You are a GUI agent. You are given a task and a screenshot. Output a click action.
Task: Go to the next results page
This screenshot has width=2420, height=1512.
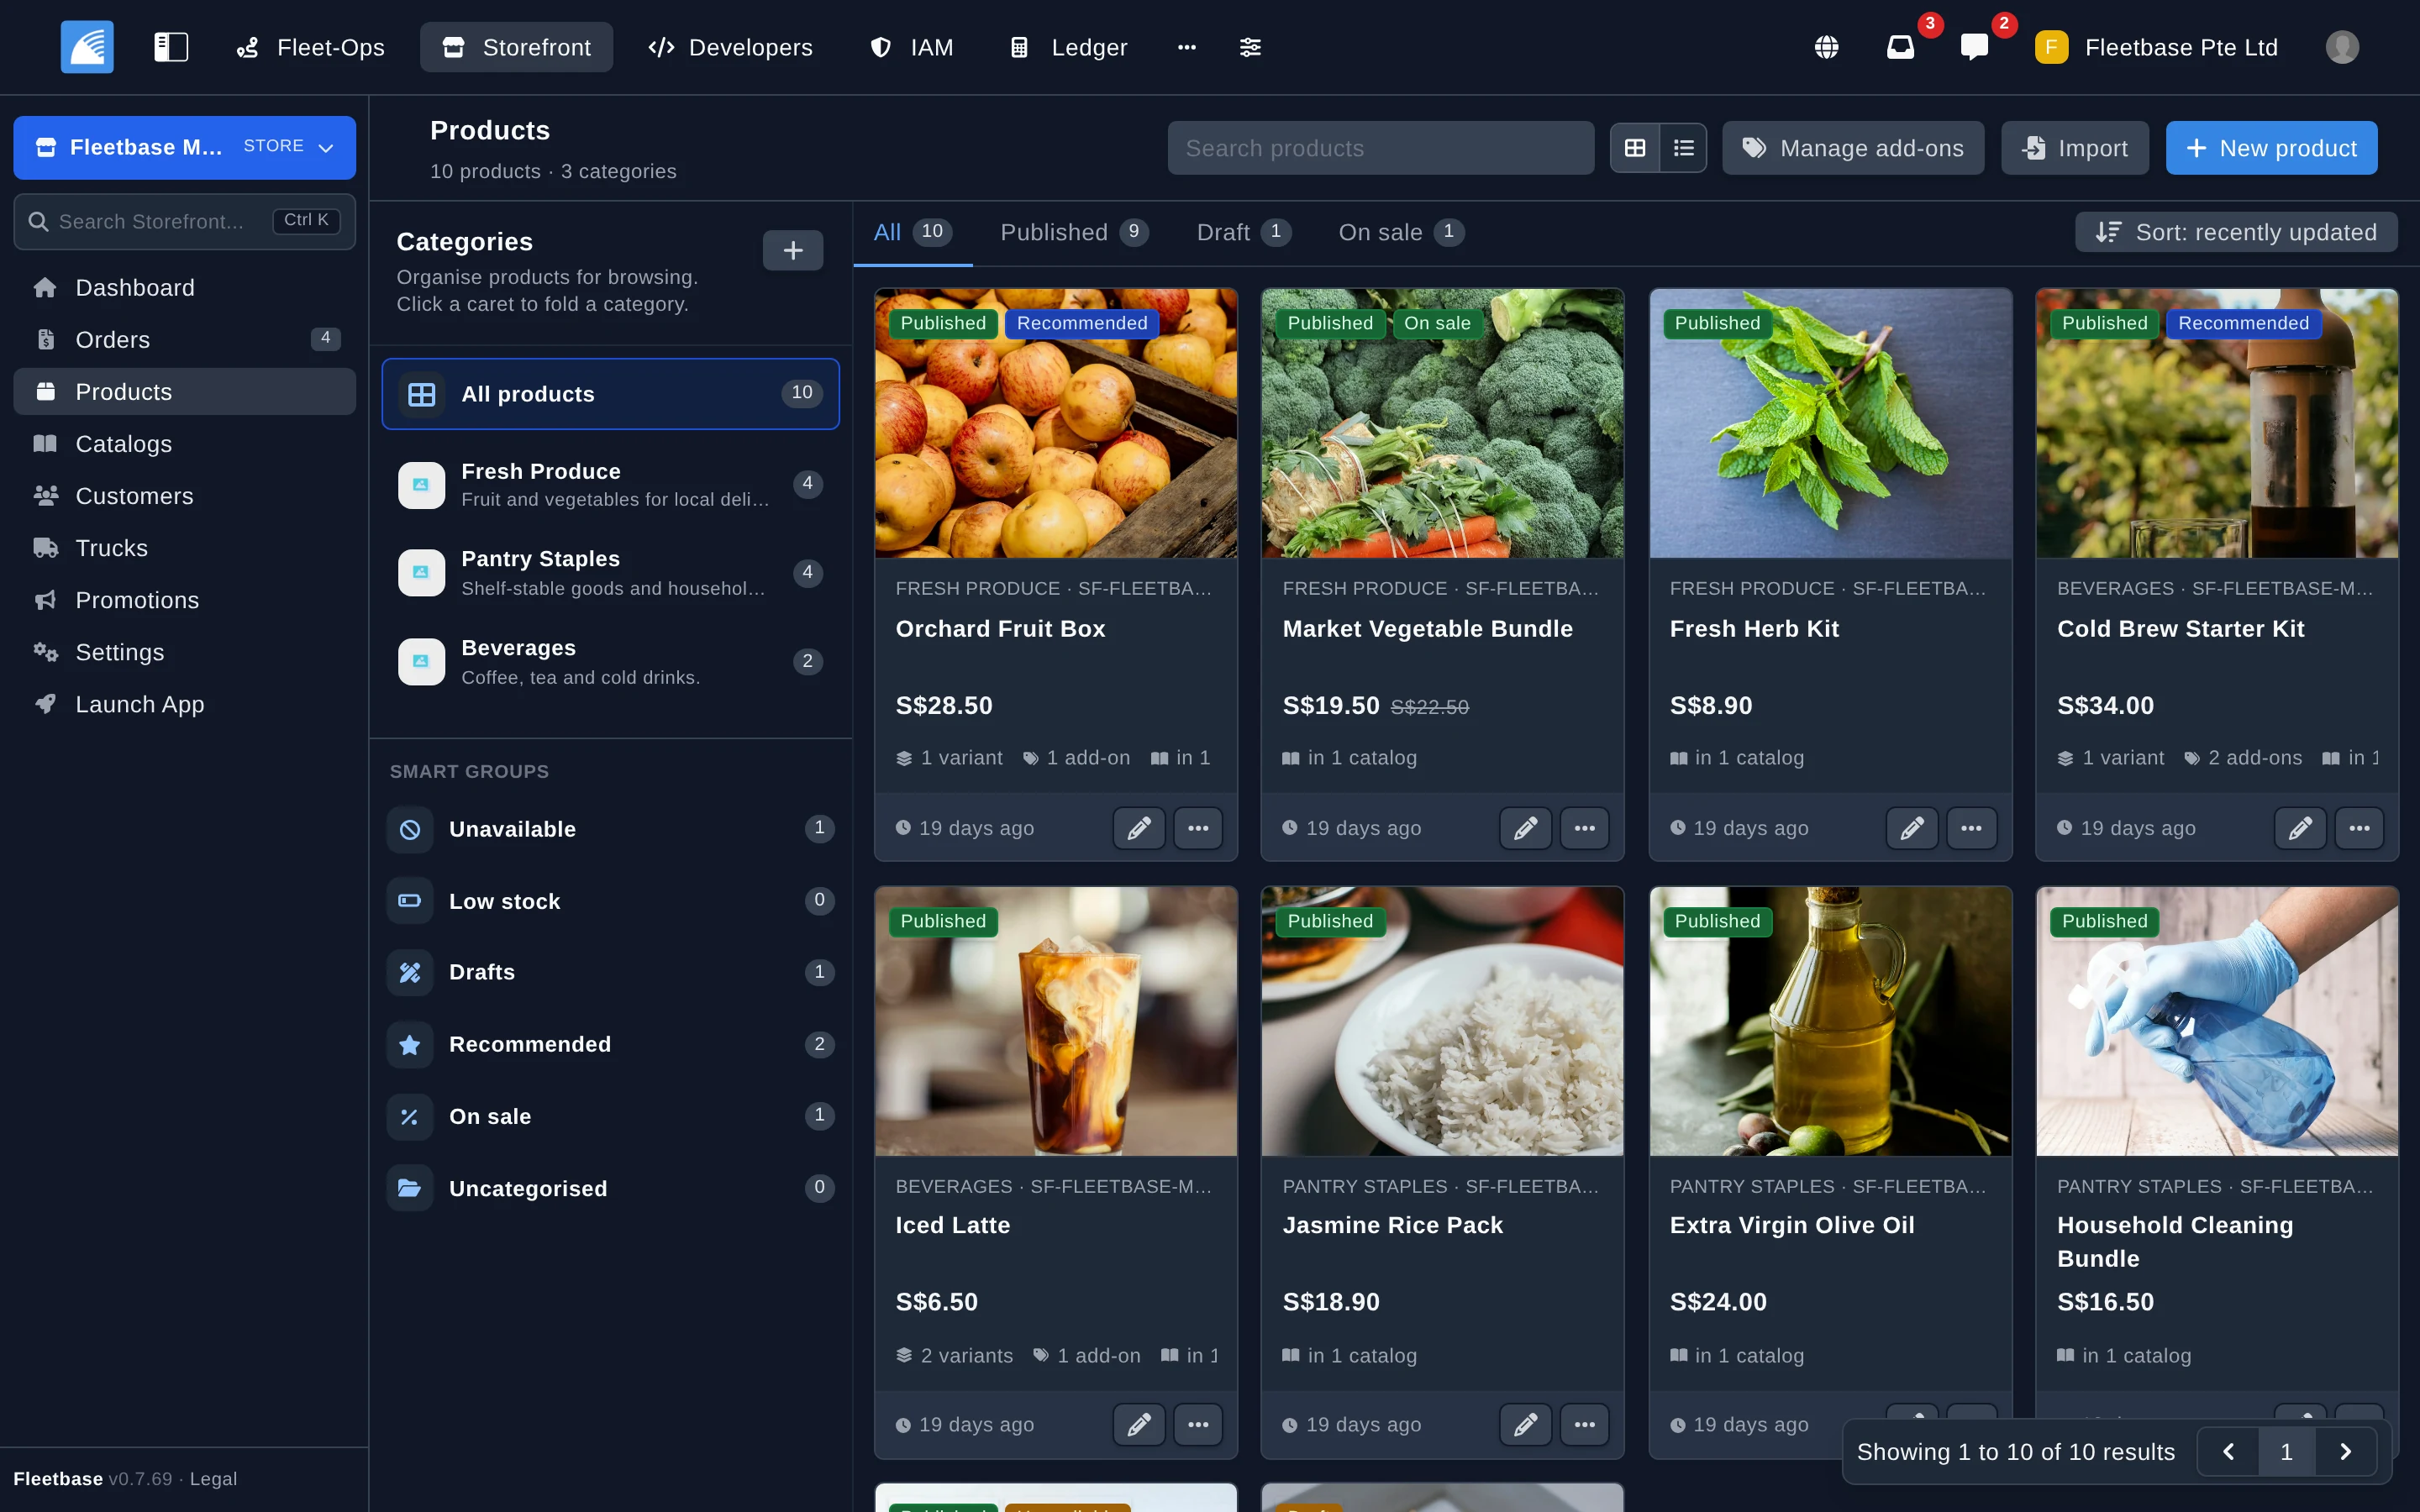[2345, 1451]
